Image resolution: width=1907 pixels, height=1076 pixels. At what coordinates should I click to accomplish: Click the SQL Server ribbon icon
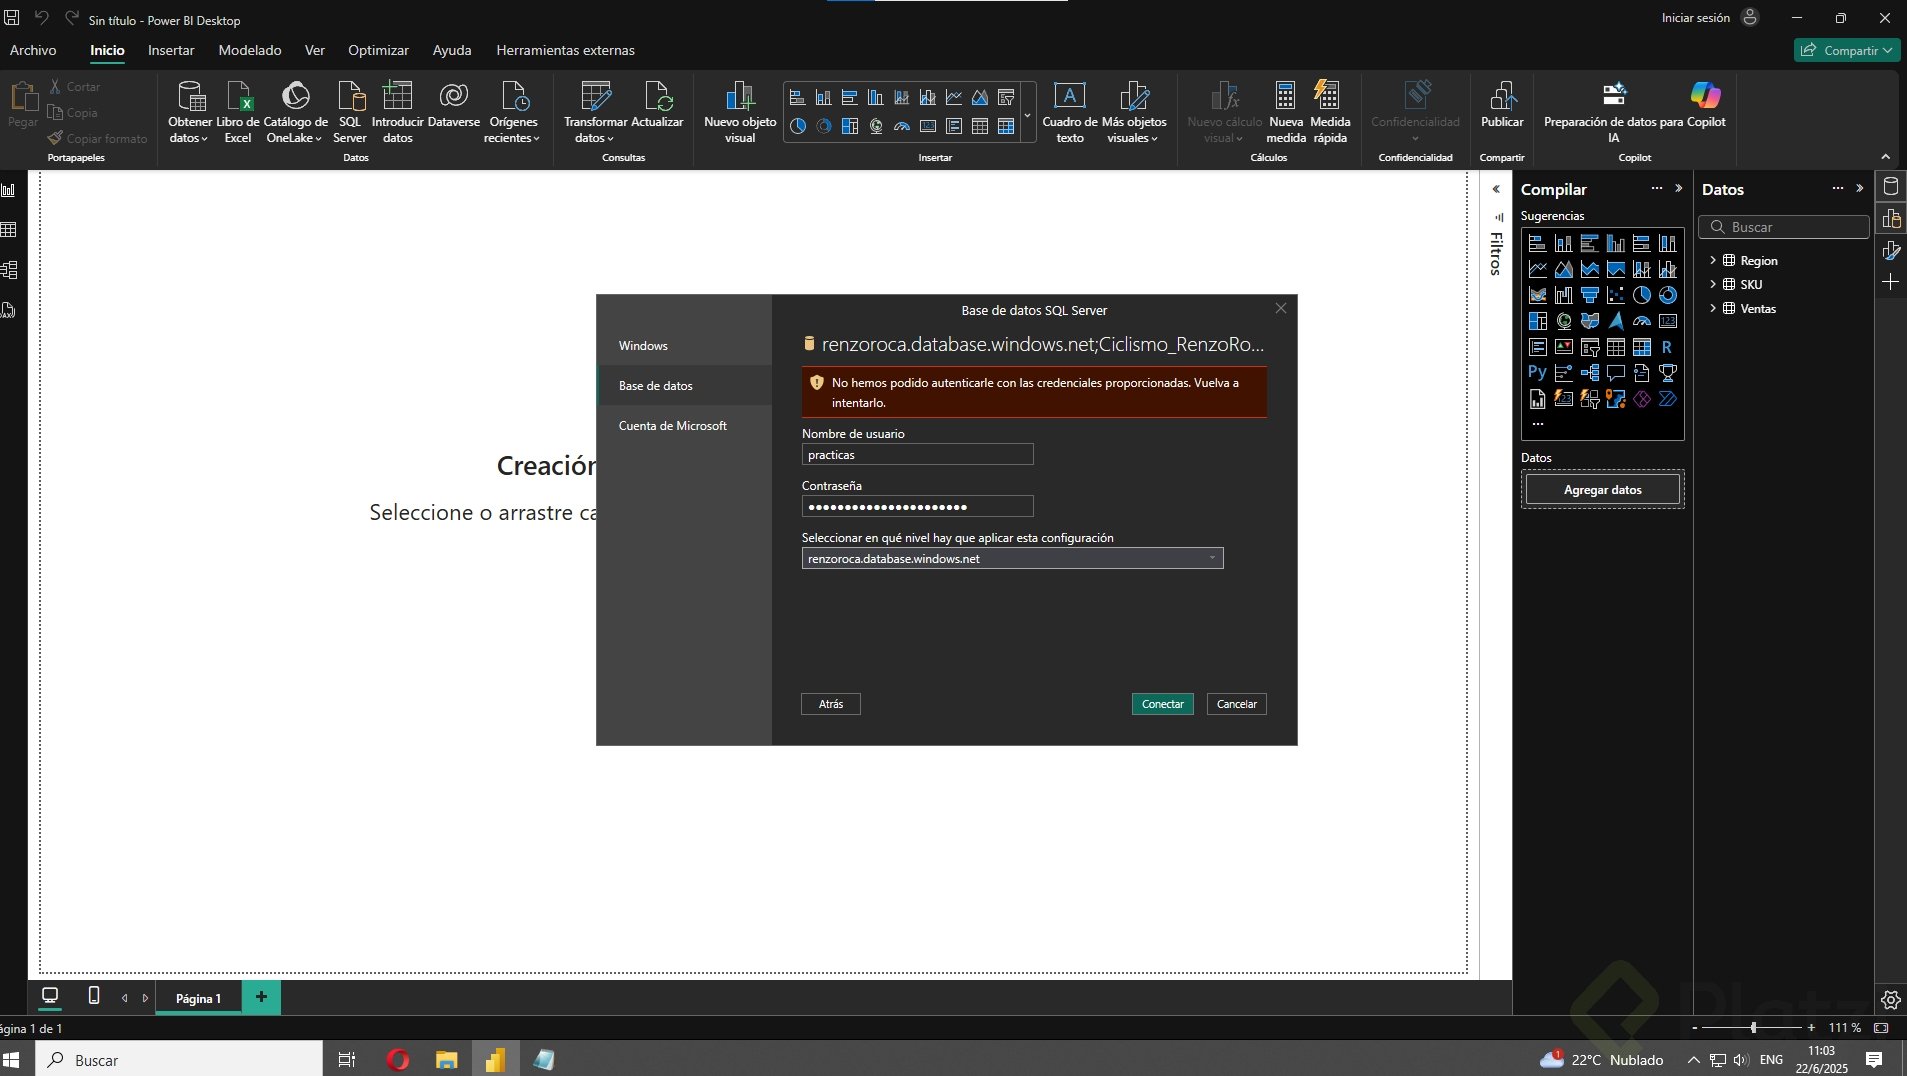click(350, 112)
